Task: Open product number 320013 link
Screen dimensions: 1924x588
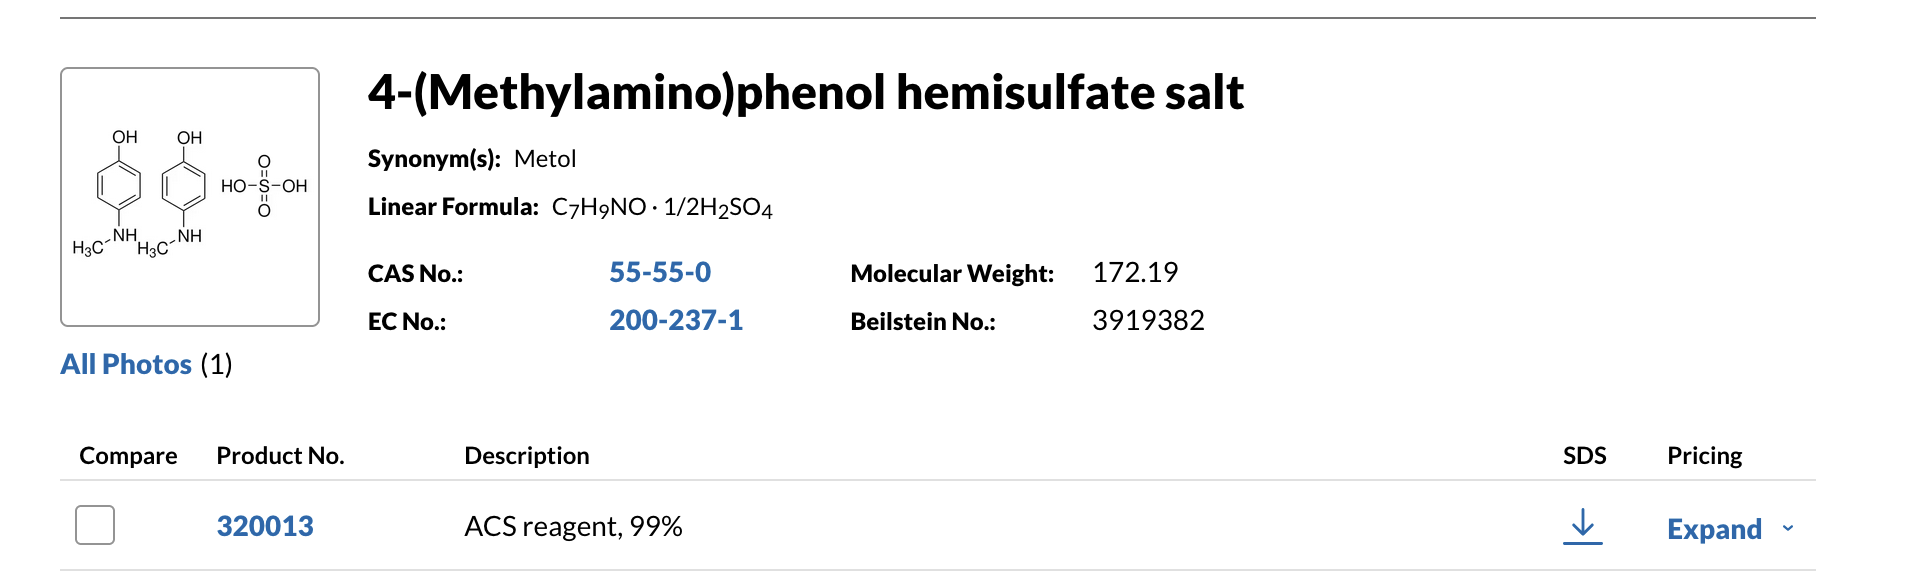Action: pyautogui.click(x=265, y=526)
